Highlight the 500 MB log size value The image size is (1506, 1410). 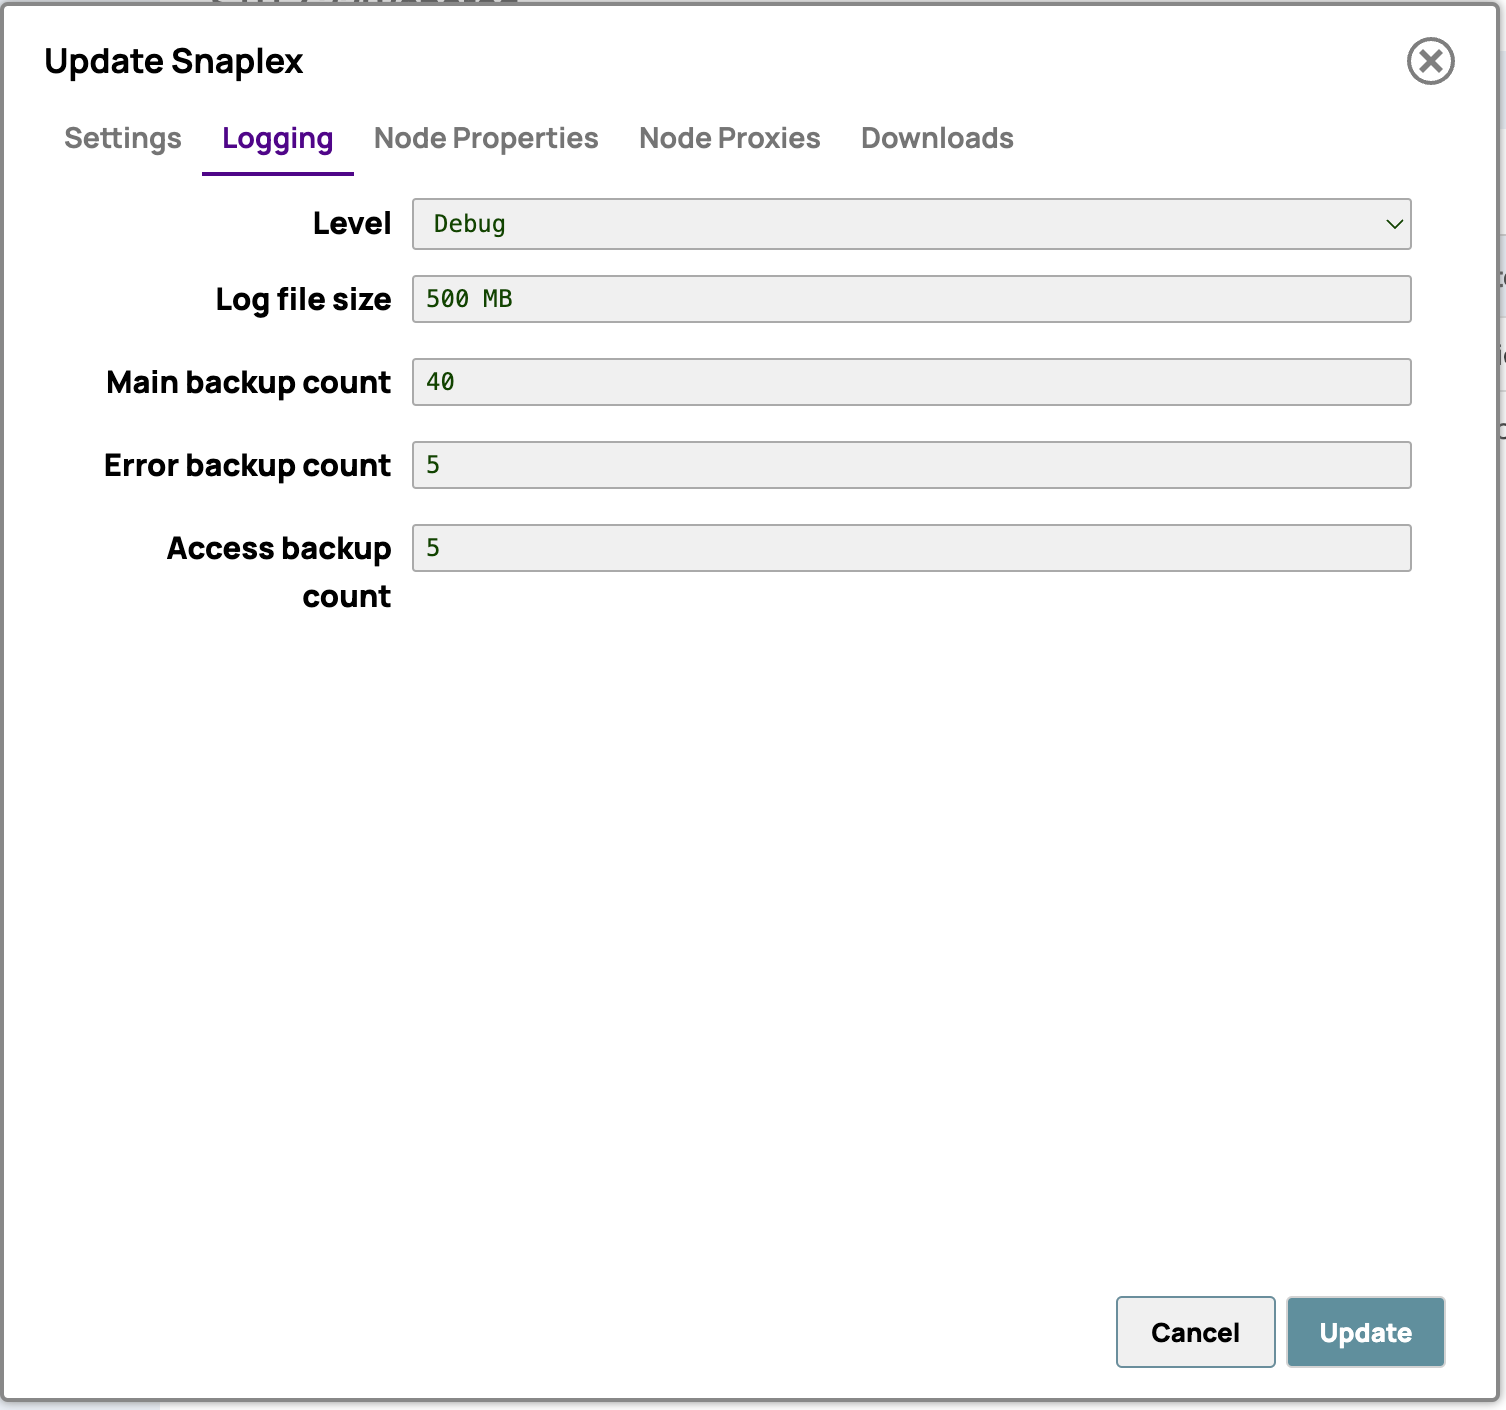click(468, 298)
